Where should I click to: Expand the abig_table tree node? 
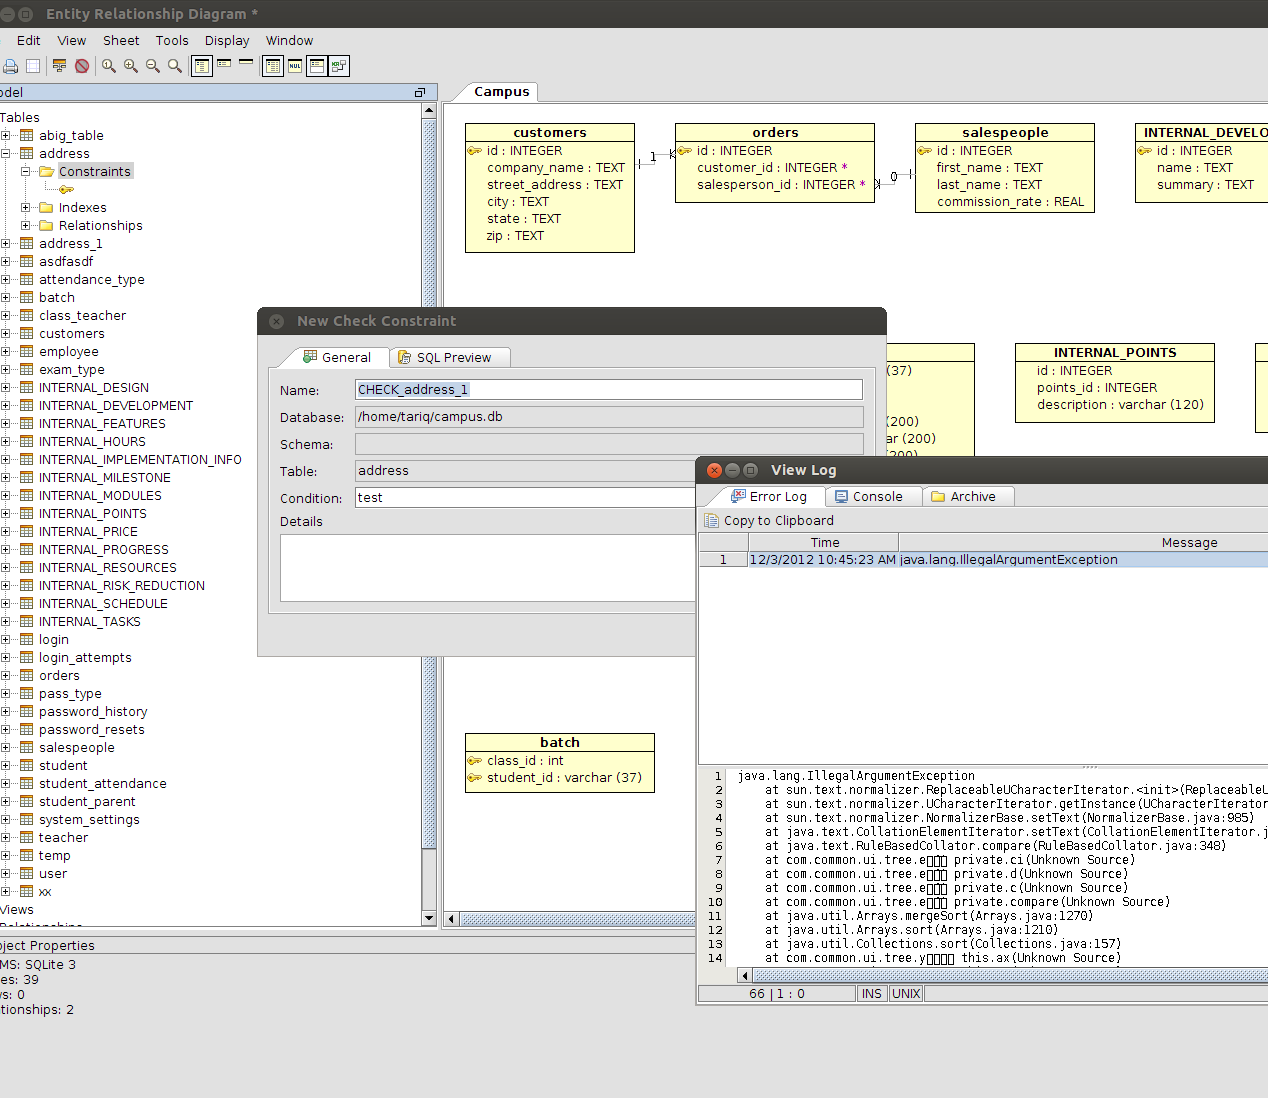[6, 136]
